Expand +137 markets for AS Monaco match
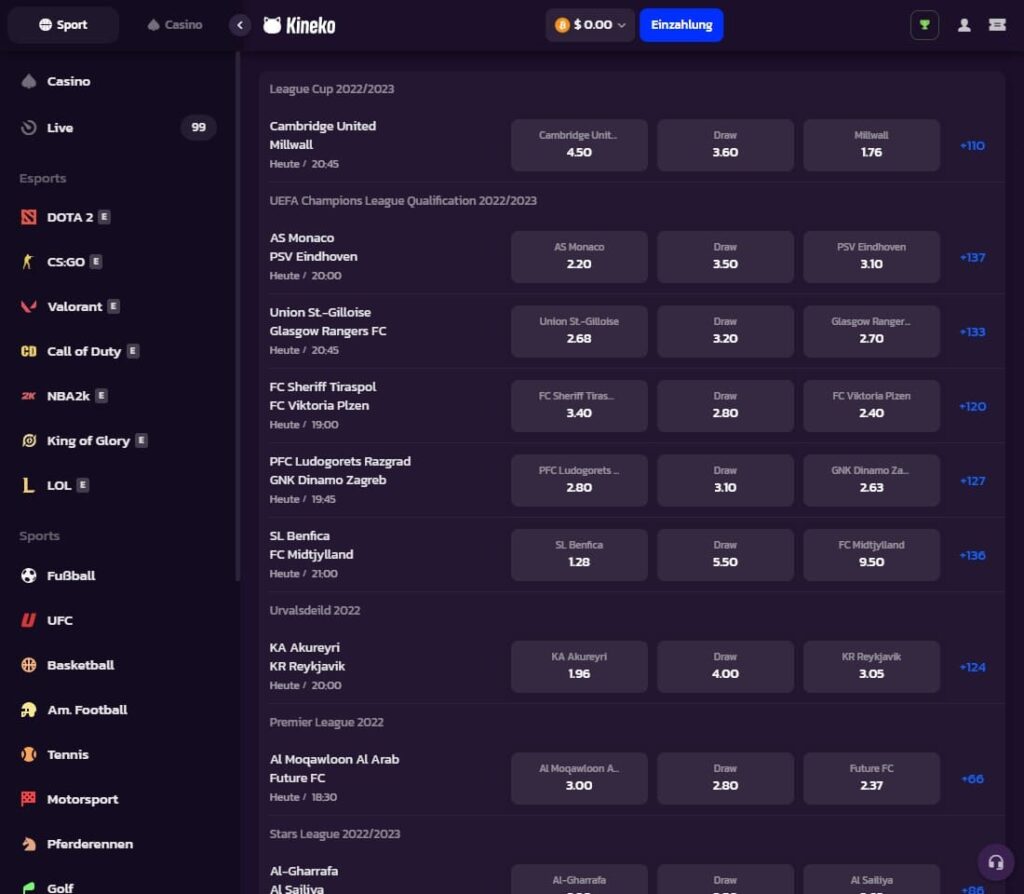This screenshot has height=894, width=1024. [972, 258]
